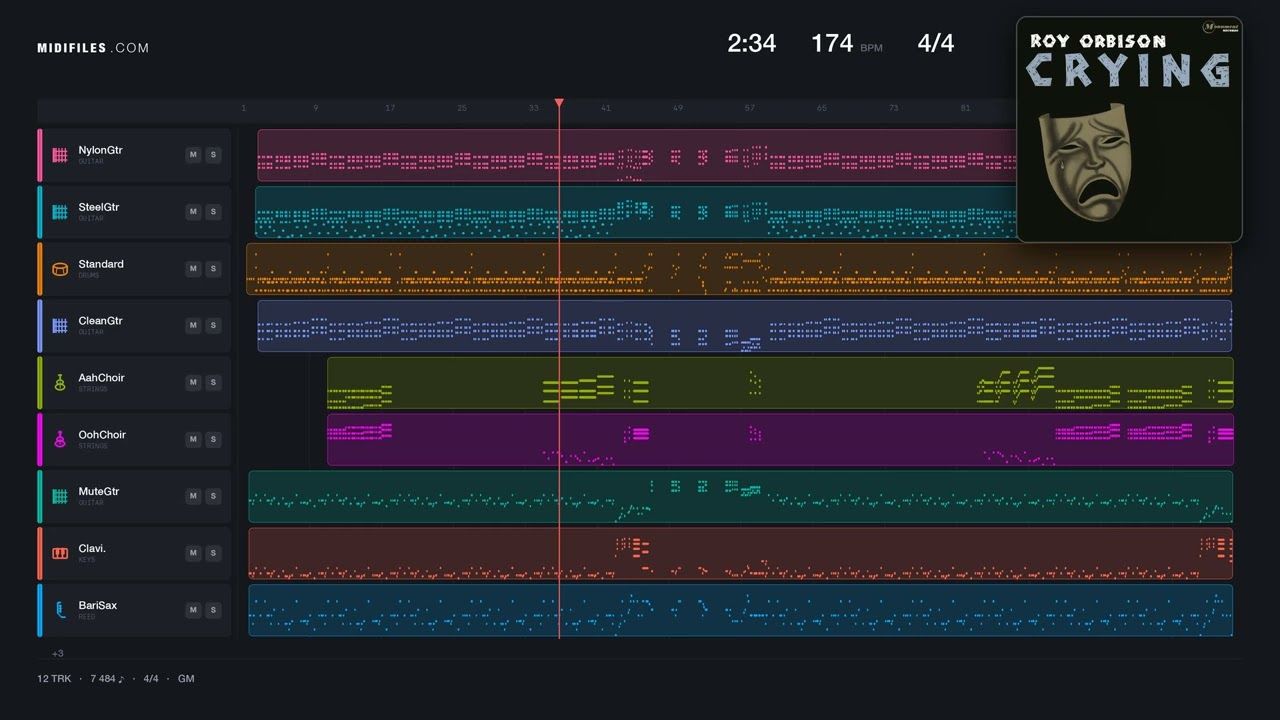
Task: Select the MuteGtr track name
Action: 99,492
